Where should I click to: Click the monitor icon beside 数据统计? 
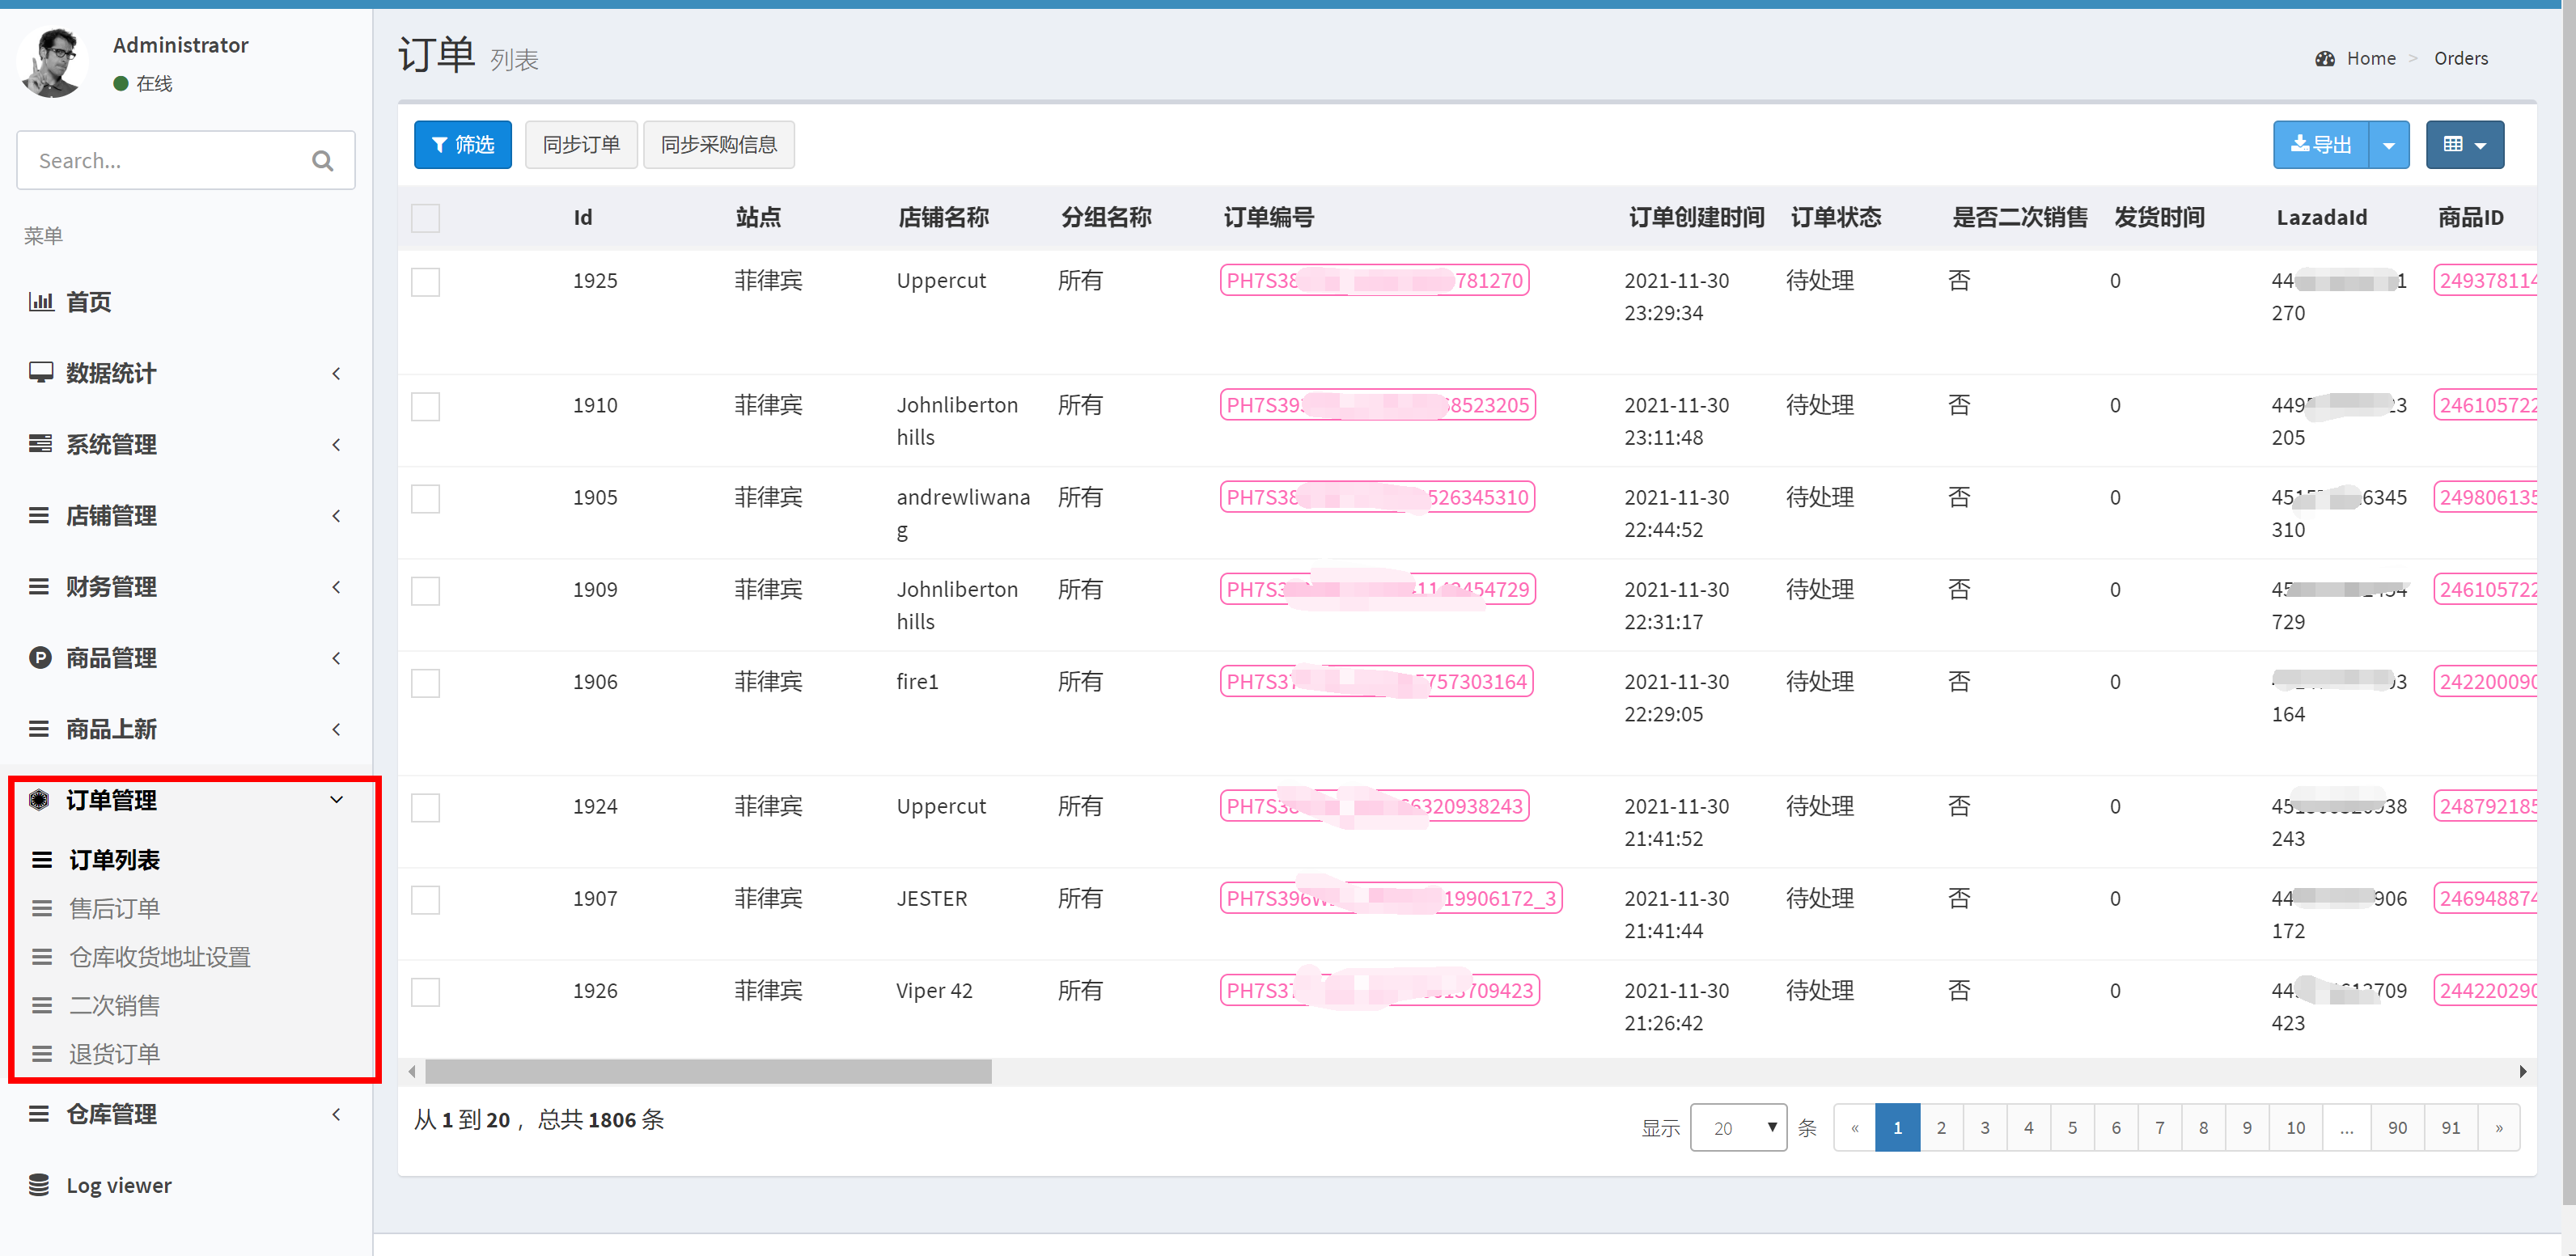40,373
